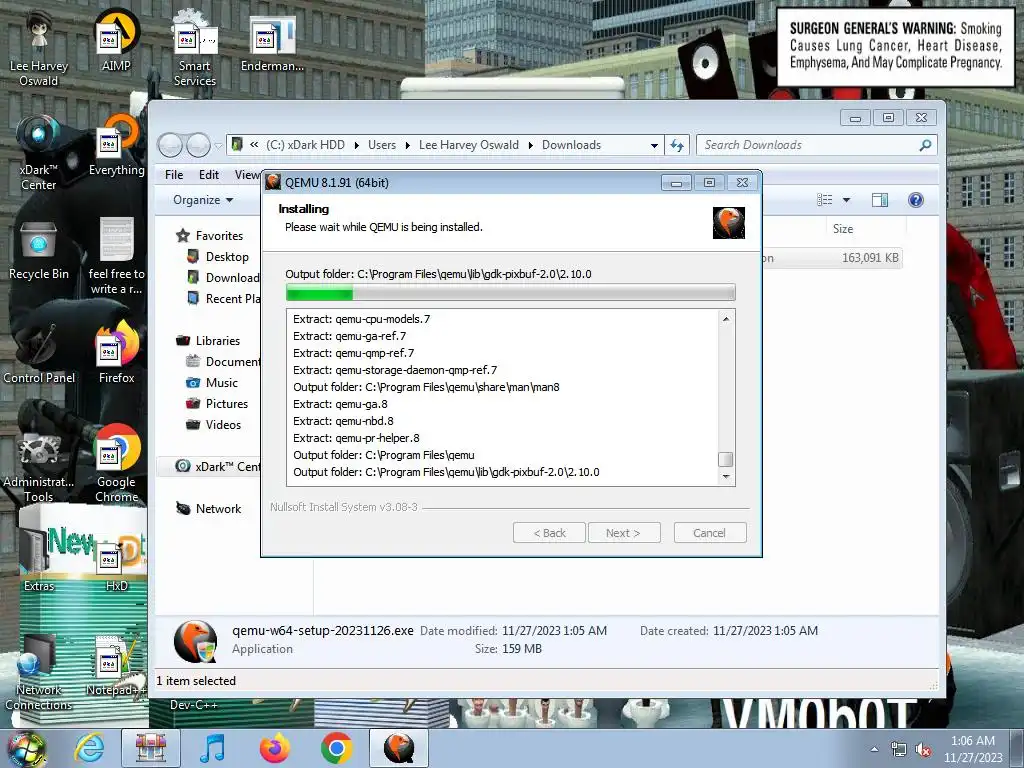Open the View menu in Explorer
The height and width of the screenshot is (768, 1024).
coord(248,174)
